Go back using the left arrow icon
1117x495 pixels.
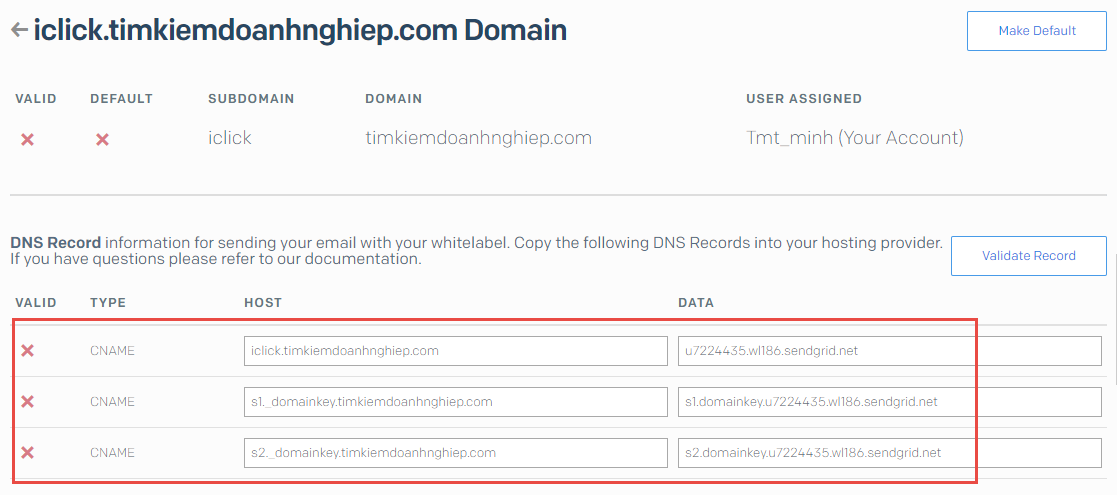pyautogui.click(x=19, y=31)
